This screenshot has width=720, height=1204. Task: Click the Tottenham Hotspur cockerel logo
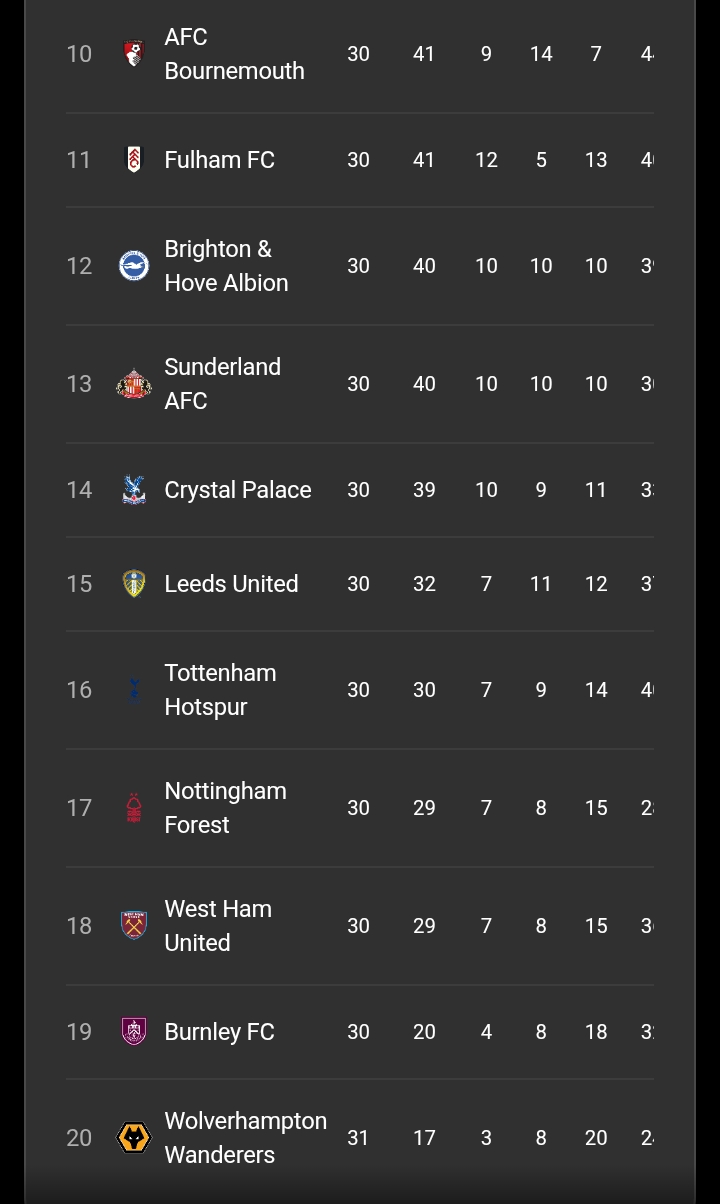coord(133,690)
